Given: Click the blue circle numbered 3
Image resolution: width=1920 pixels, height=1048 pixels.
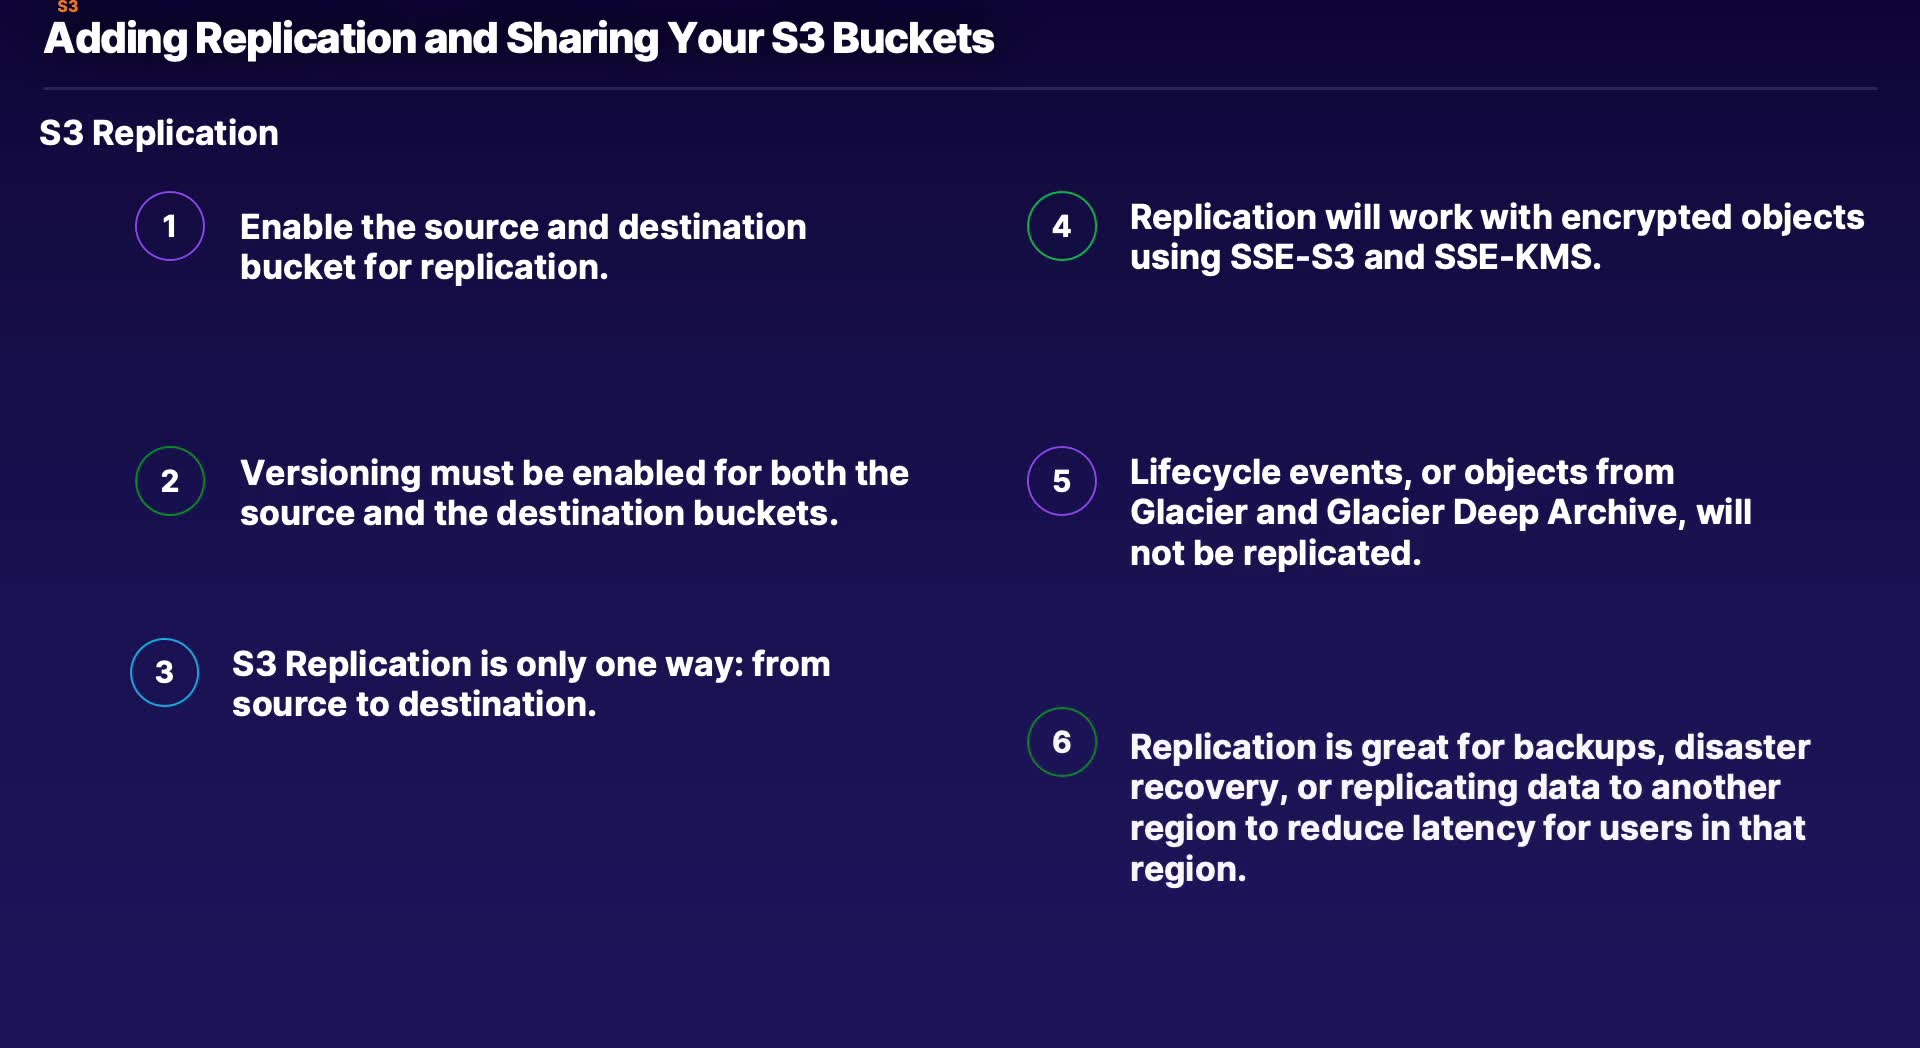Looking at the screenshot, I should (x=165, y=672).
